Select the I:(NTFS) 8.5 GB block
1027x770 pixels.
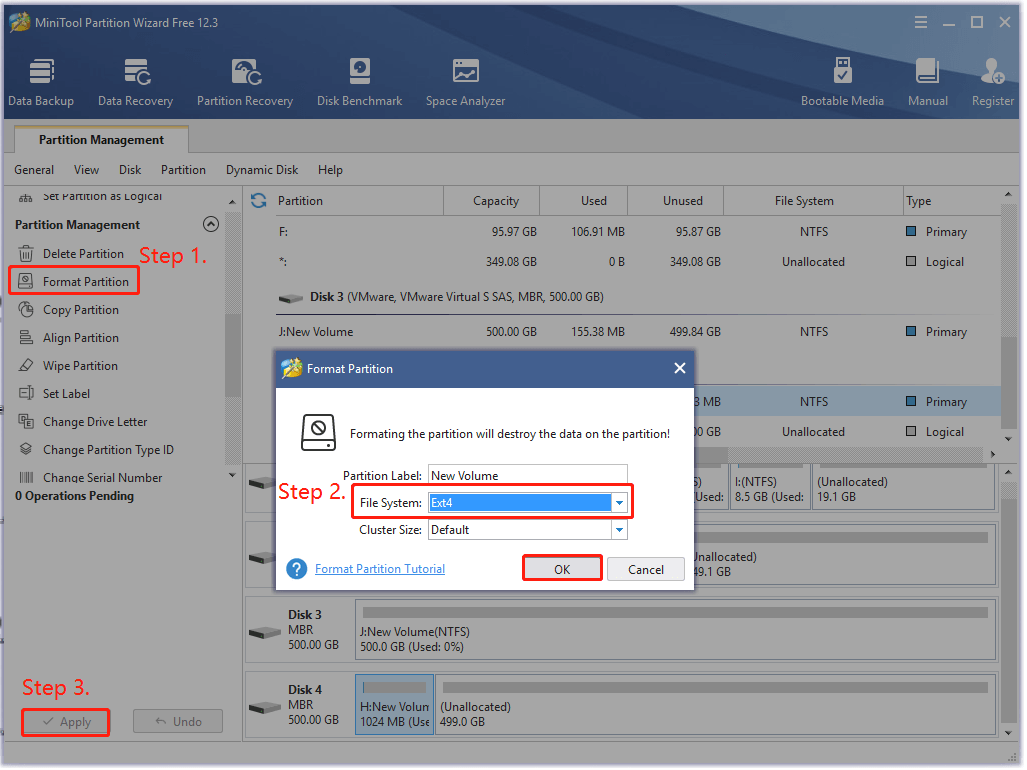[770, 488]
